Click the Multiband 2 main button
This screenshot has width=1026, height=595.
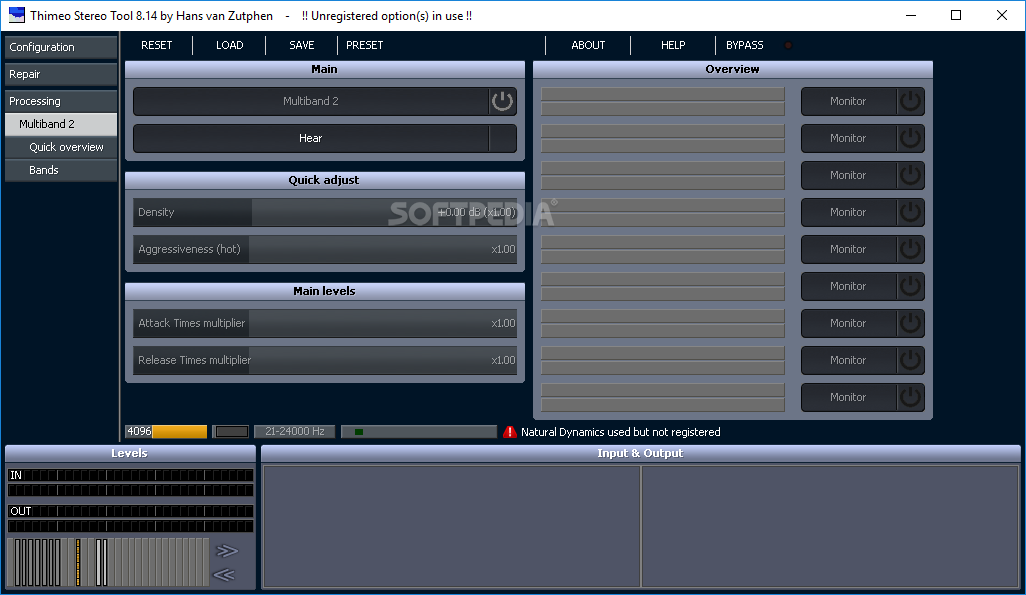coord(311,101)
